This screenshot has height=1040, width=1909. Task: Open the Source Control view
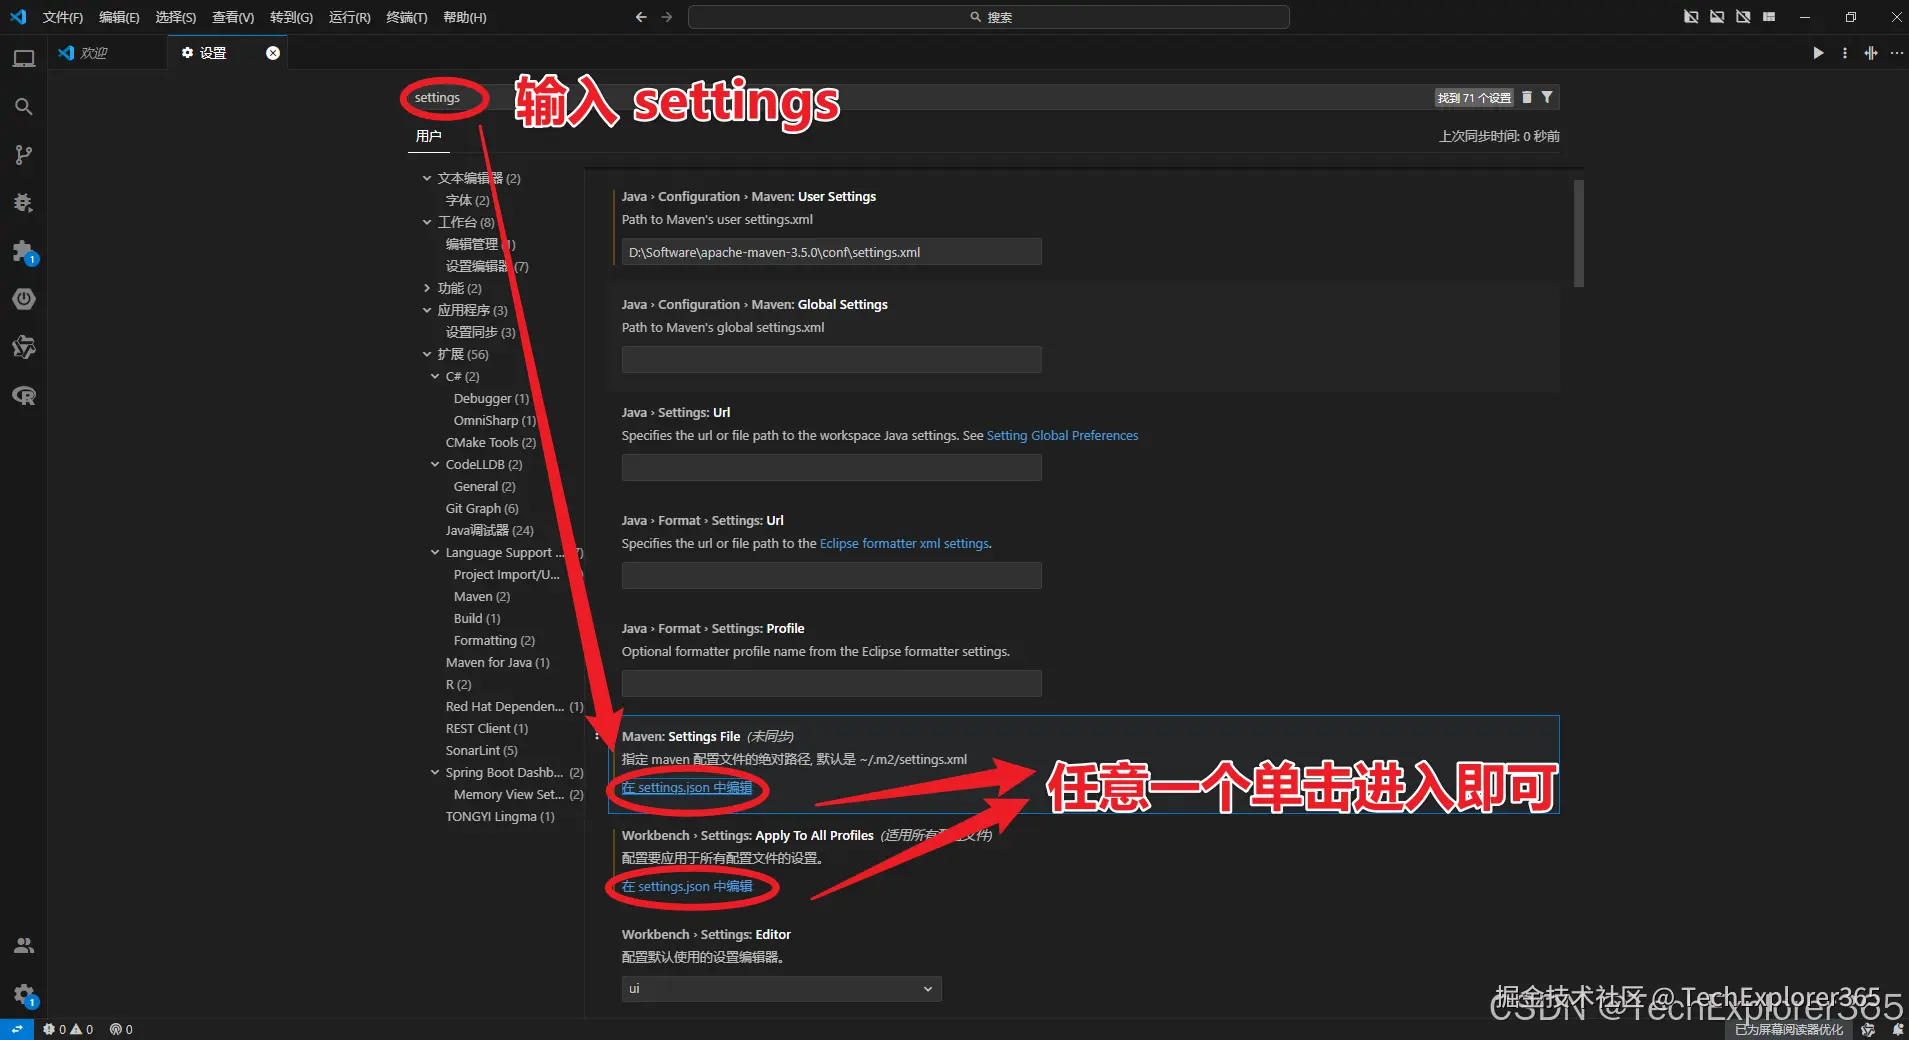[x=24, y=154]
